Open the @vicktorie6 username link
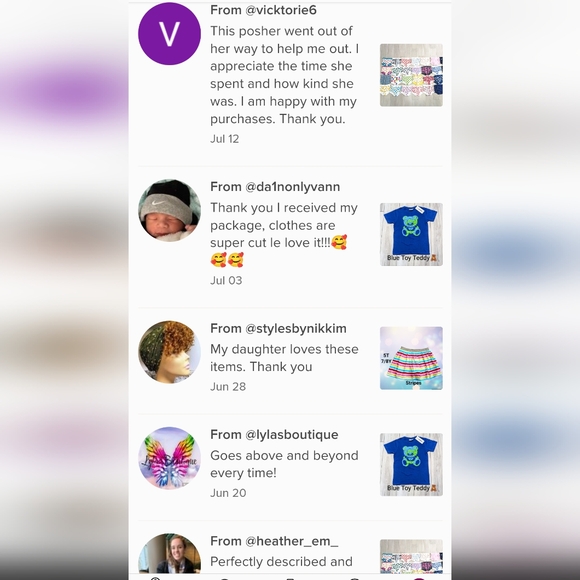The width and height of the screenshot is (580, 580). 281,10
